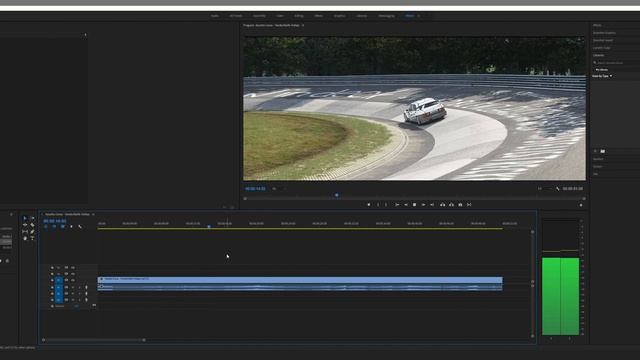Toggle Snap in timeline
The image size is (640, 360).
pos(54,227)
